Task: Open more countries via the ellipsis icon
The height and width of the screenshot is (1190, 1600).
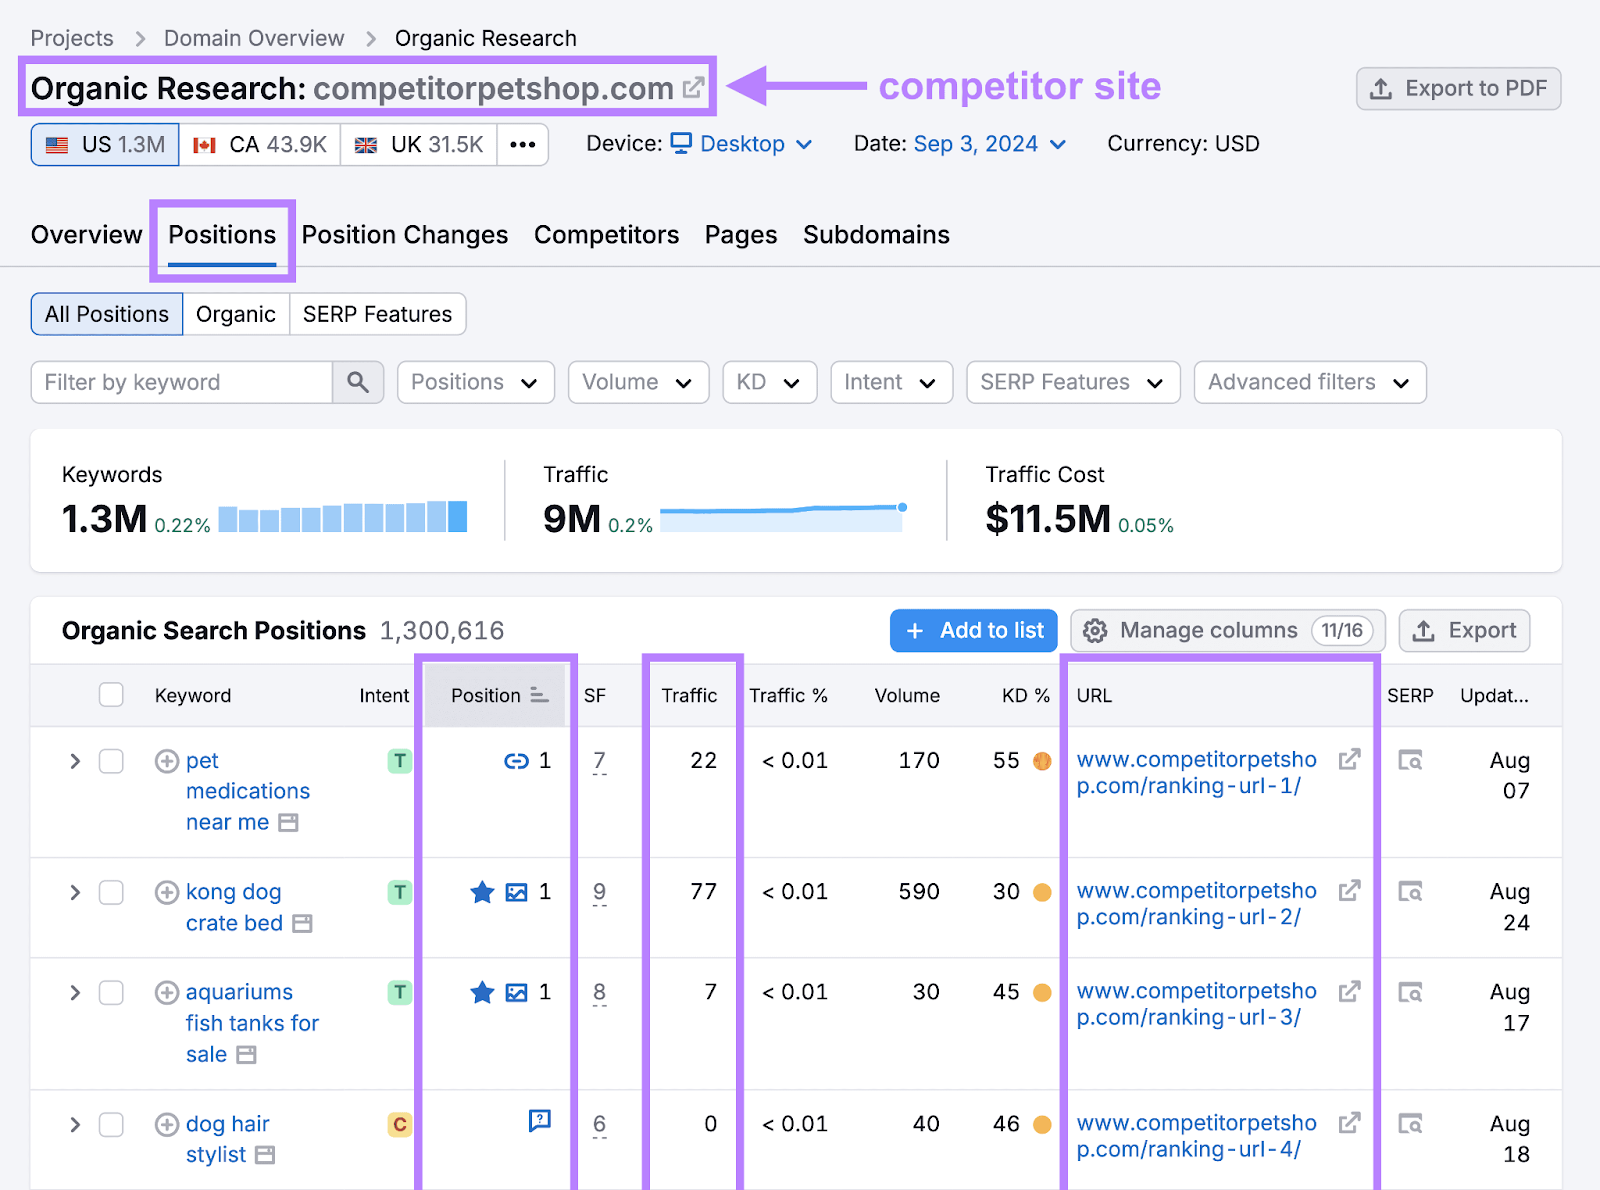Action: pos(522,144)
